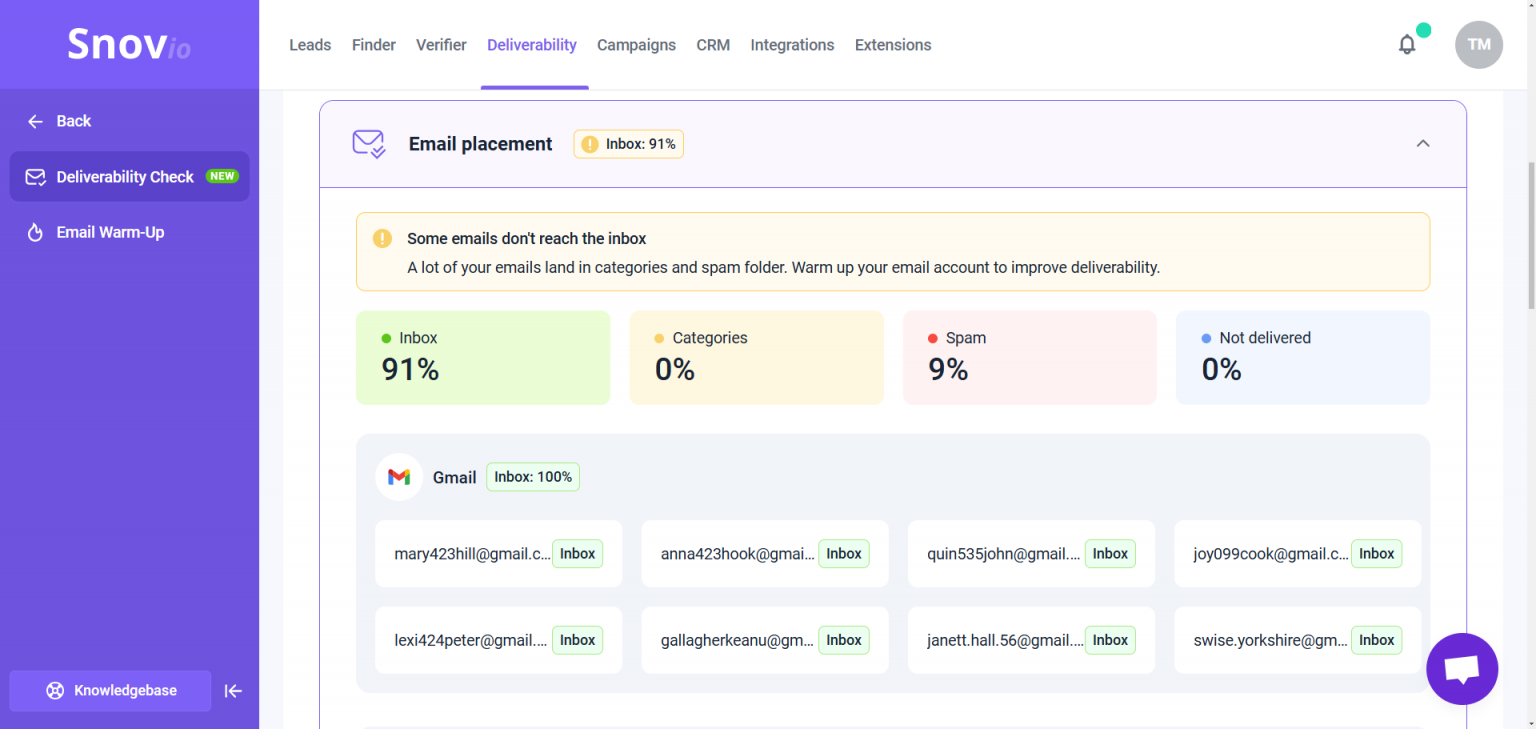This screenshot has height=729, width=1536.
Task: Click the Categories 0% card
Action: click(x=756, y=357)
